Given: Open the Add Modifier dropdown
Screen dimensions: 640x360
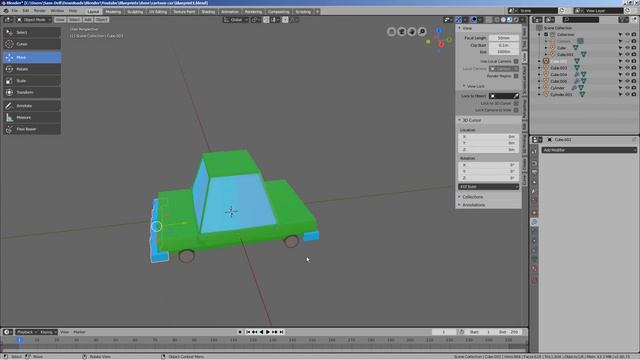Looking at the screenshot, I should [589, 150].
